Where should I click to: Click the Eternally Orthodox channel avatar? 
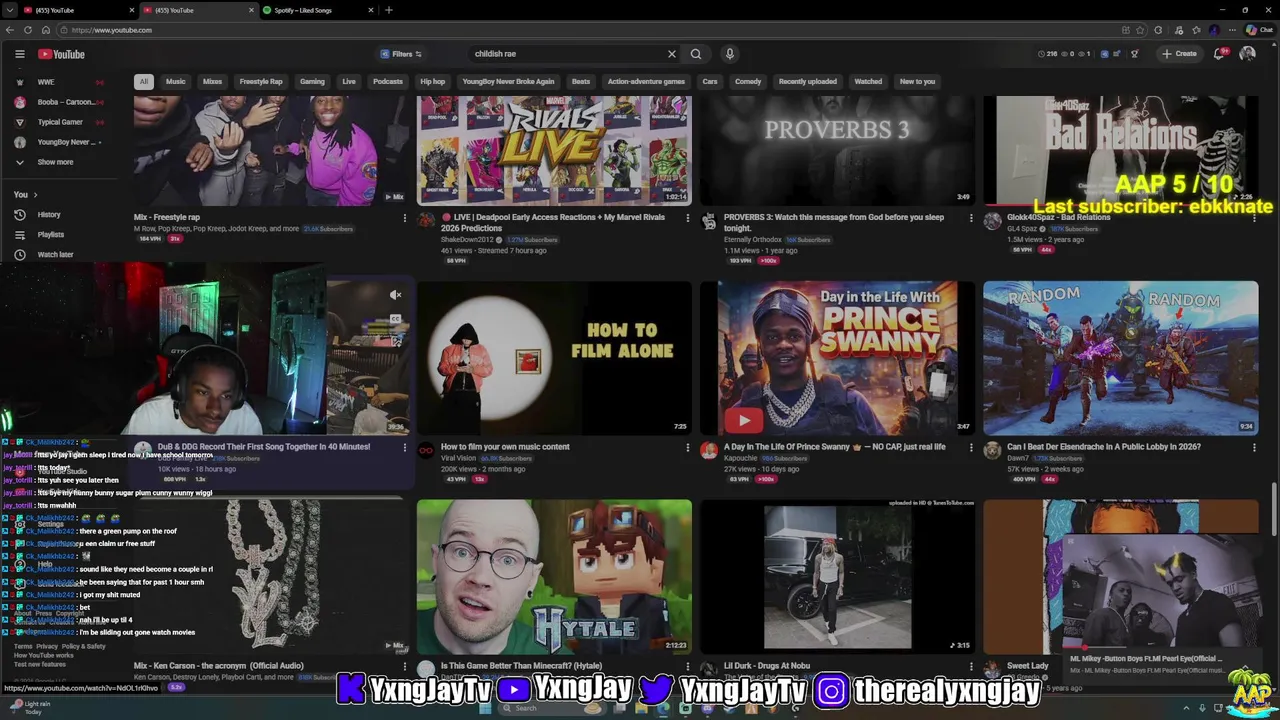[709, 220]
